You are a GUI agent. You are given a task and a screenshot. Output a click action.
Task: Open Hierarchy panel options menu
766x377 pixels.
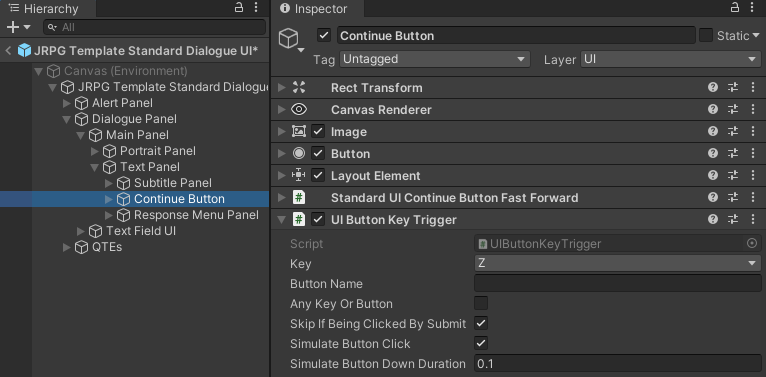click(256, 7)
